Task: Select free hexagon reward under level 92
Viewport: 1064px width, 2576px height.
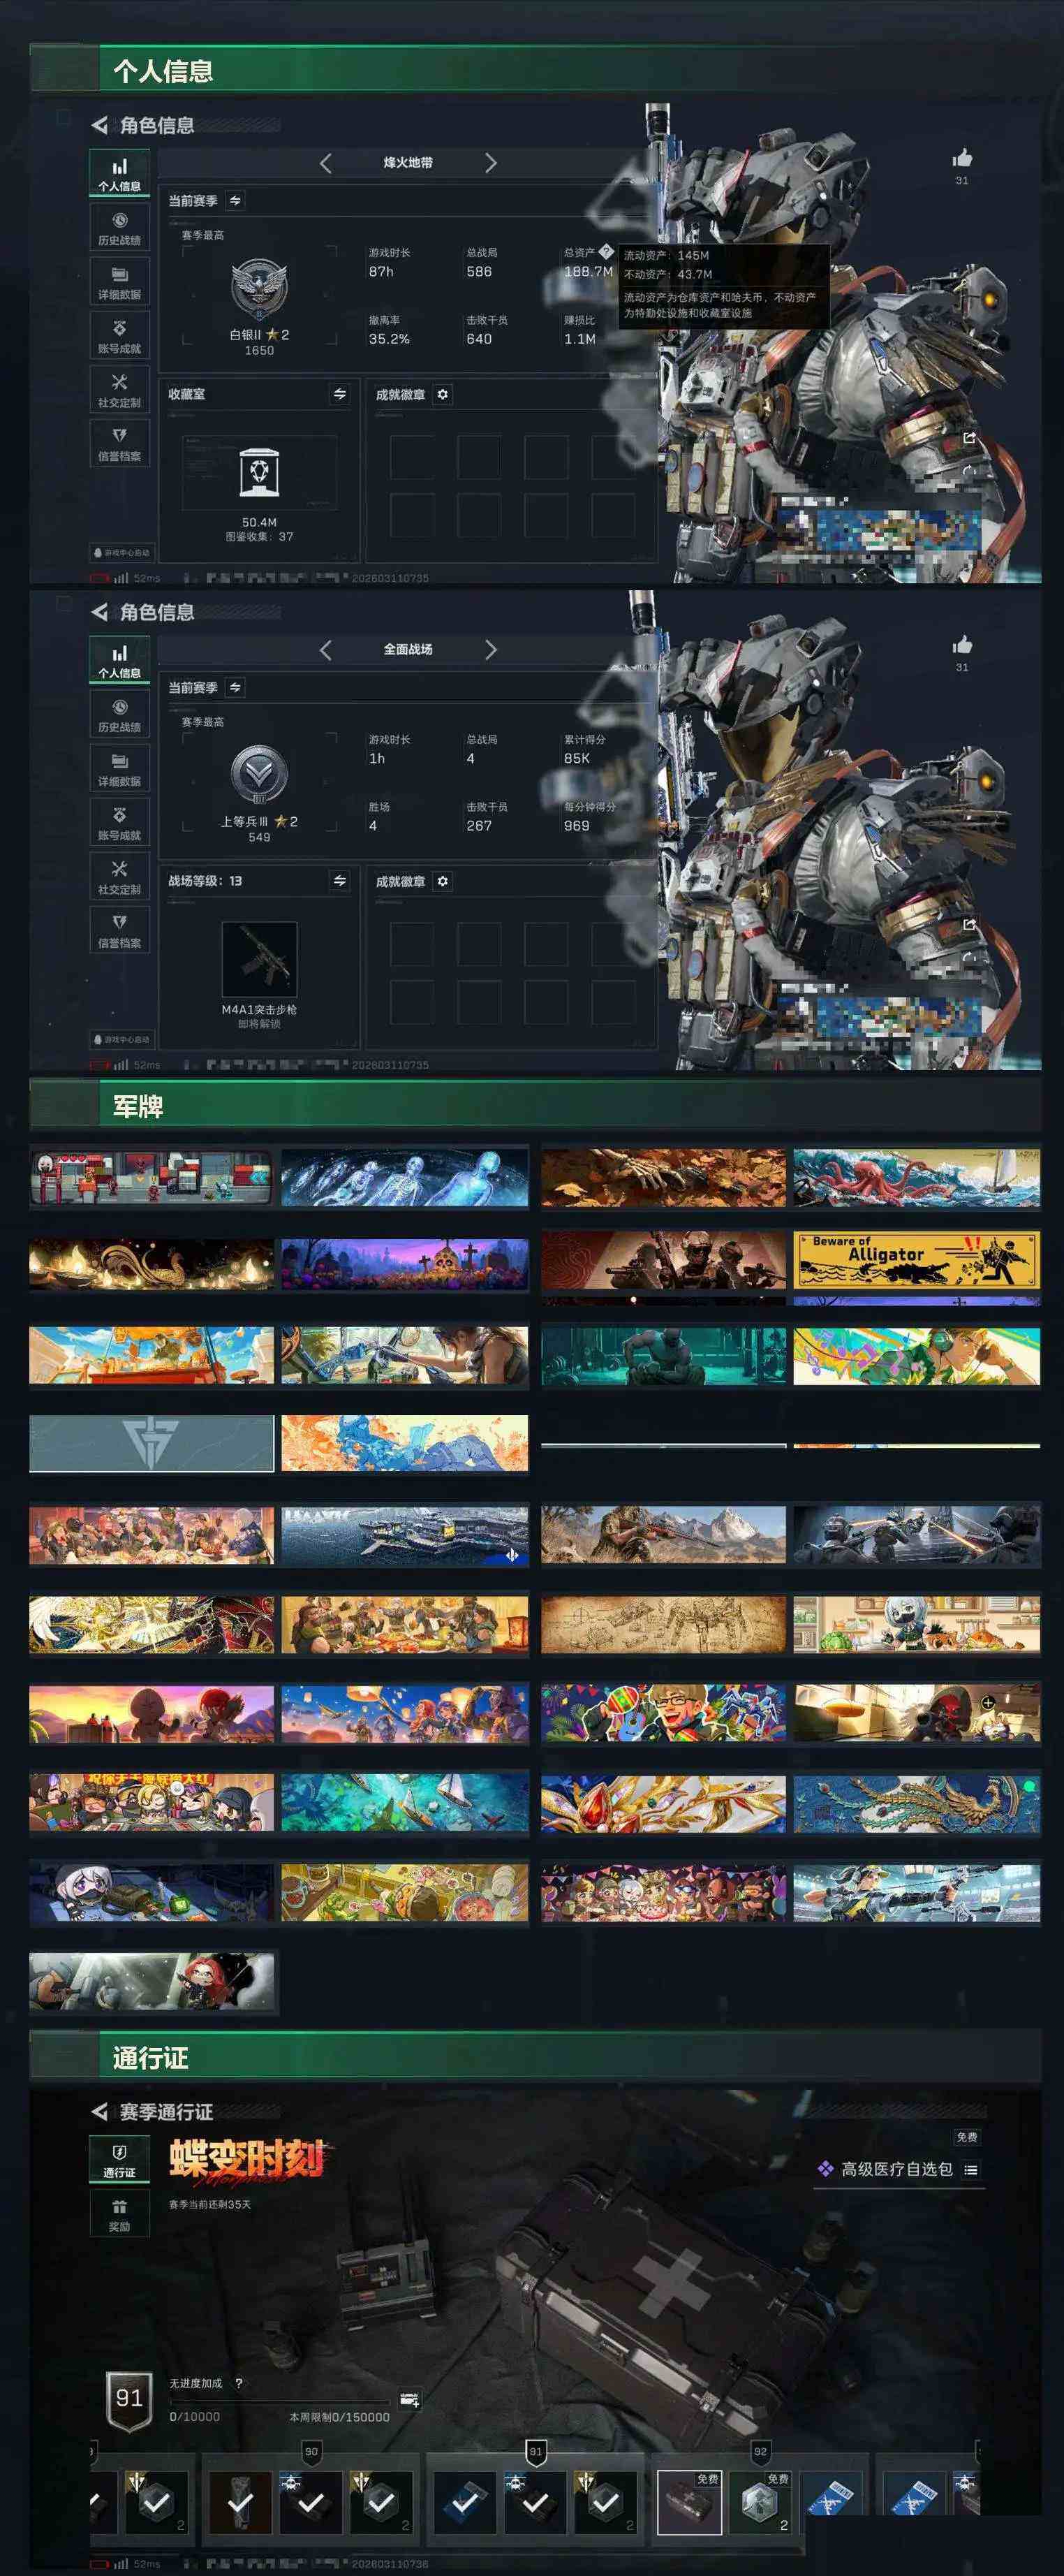Action: (x=760, y=2502)
